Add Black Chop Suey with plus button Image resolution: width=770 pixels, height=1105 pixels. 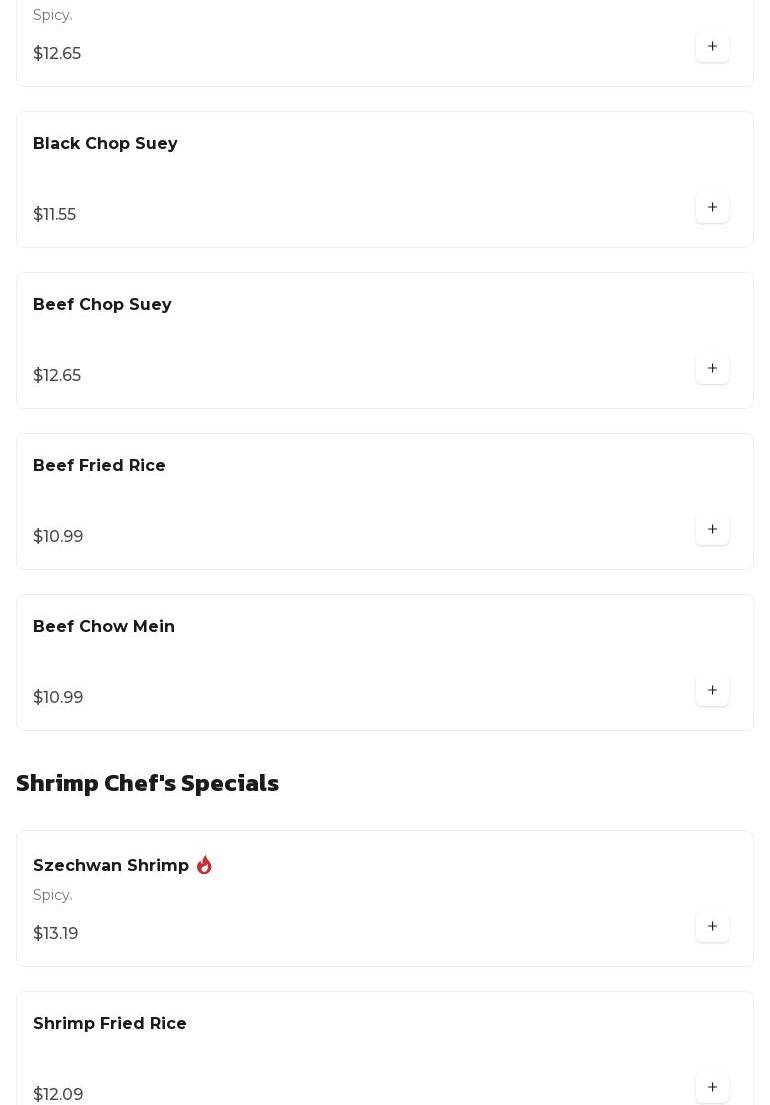coord(712,207)
